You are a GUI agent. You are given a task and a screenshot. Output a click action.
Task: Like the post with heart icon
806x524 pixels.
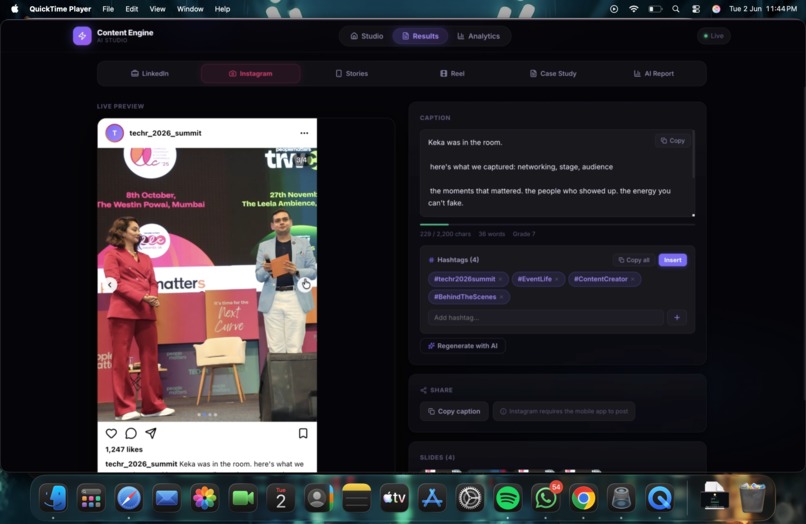click(112, 433)
